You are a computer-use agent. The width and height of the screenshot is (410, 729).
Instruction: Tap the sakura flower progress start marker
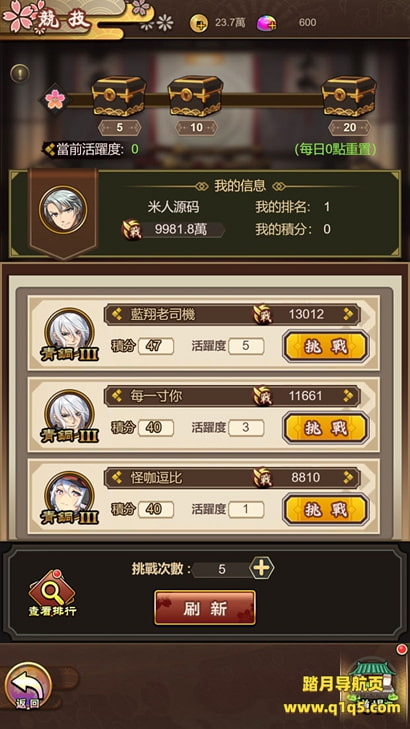click(55, 99)
